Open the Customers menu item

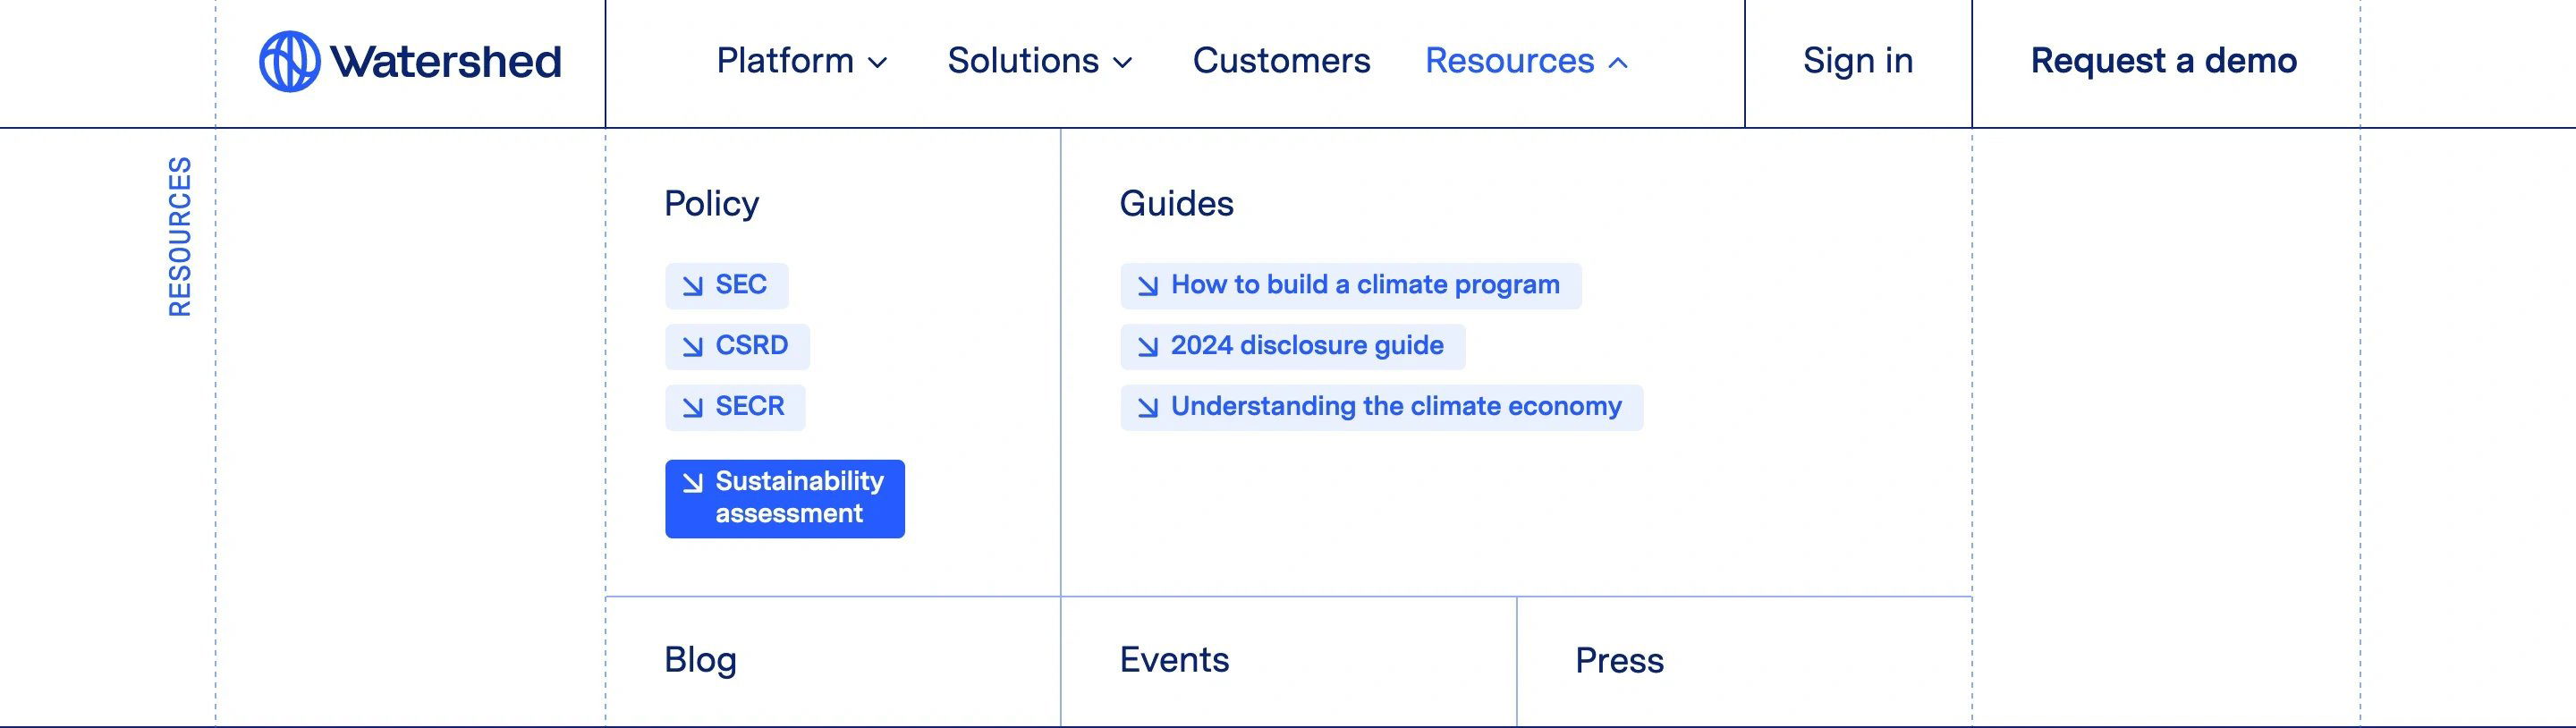1281,61
